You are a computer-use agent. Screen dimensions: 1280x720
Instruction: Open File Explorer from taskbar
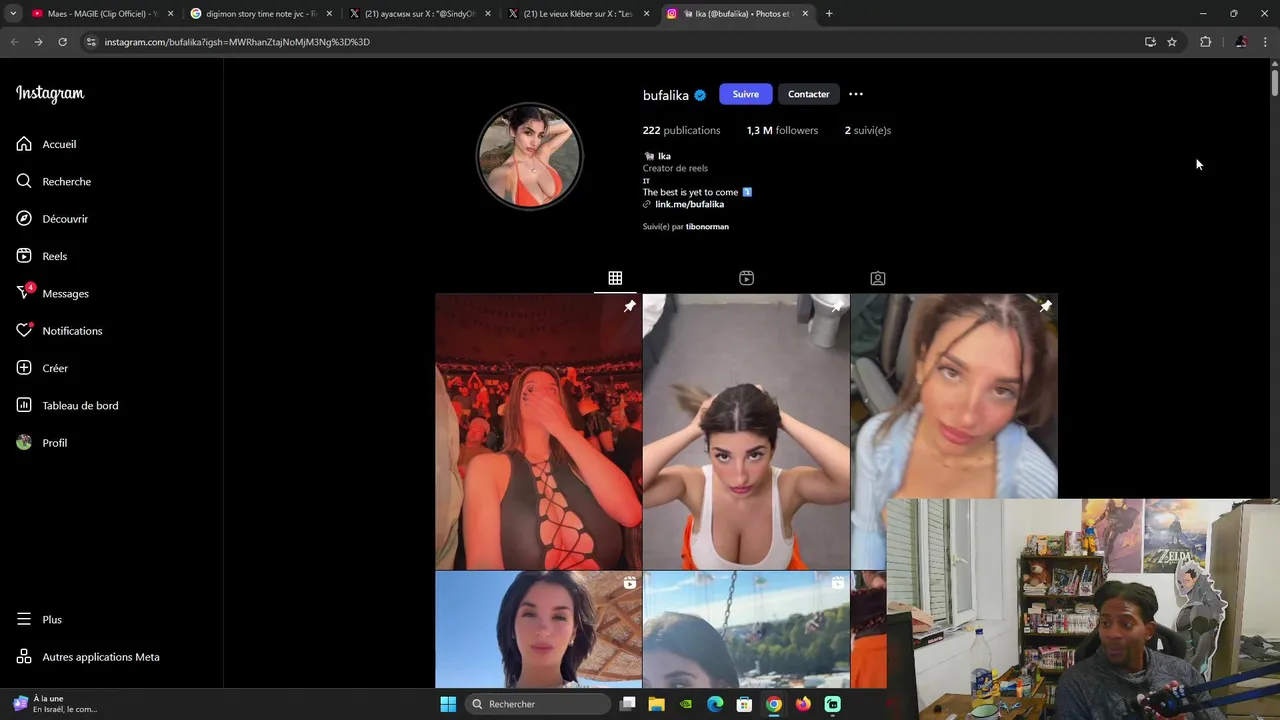[x=656, y=704]
